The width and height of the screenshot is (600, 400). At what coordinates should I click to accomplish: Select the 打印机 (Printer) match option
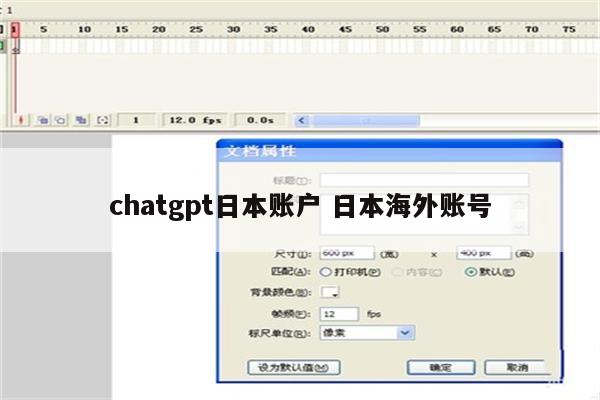(326, 271)
